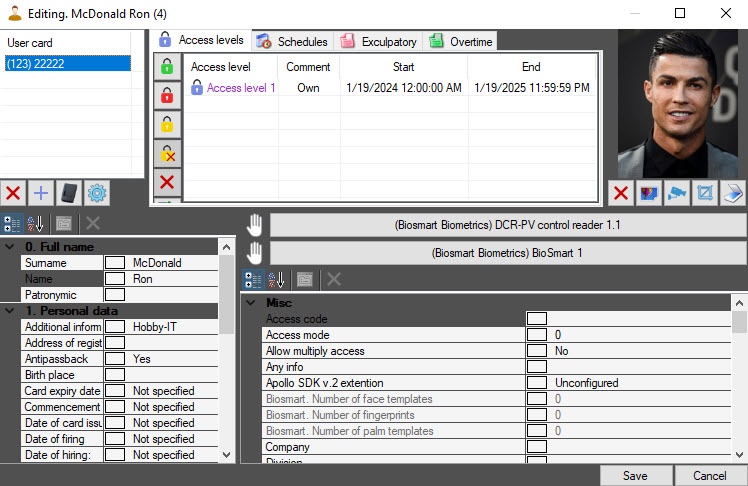Open property pages icon above Misc grid

click(305, 279)
